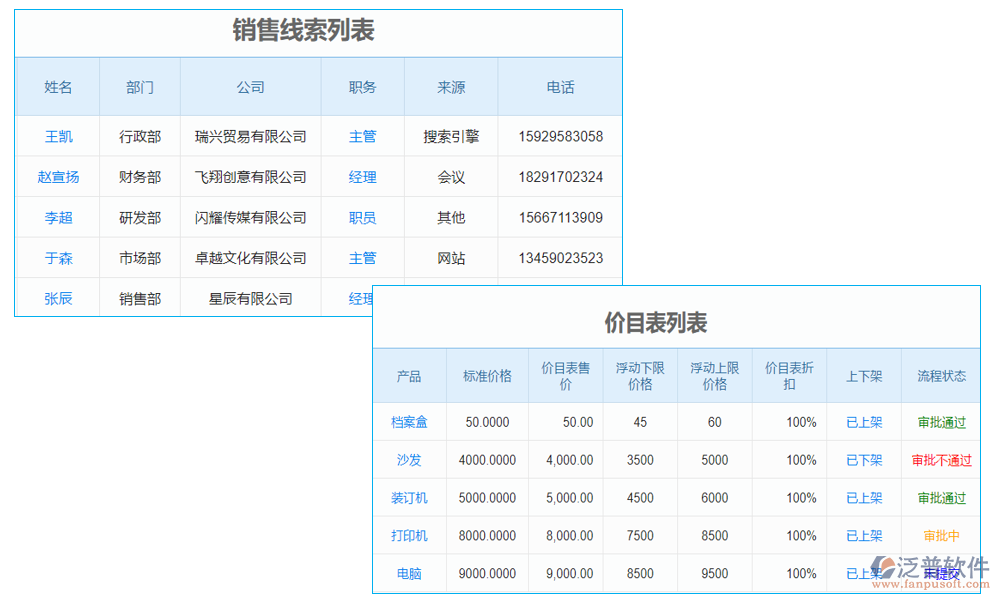View 审批不通过 status of 沙发
This screenshot has width=1000, height=600.
tap(941, 460)
